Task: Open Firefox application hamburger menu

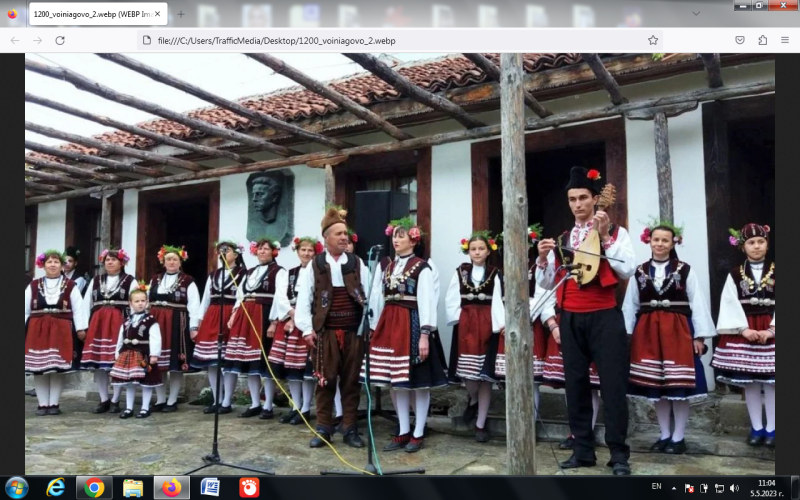Action: [x=785, y=40]
